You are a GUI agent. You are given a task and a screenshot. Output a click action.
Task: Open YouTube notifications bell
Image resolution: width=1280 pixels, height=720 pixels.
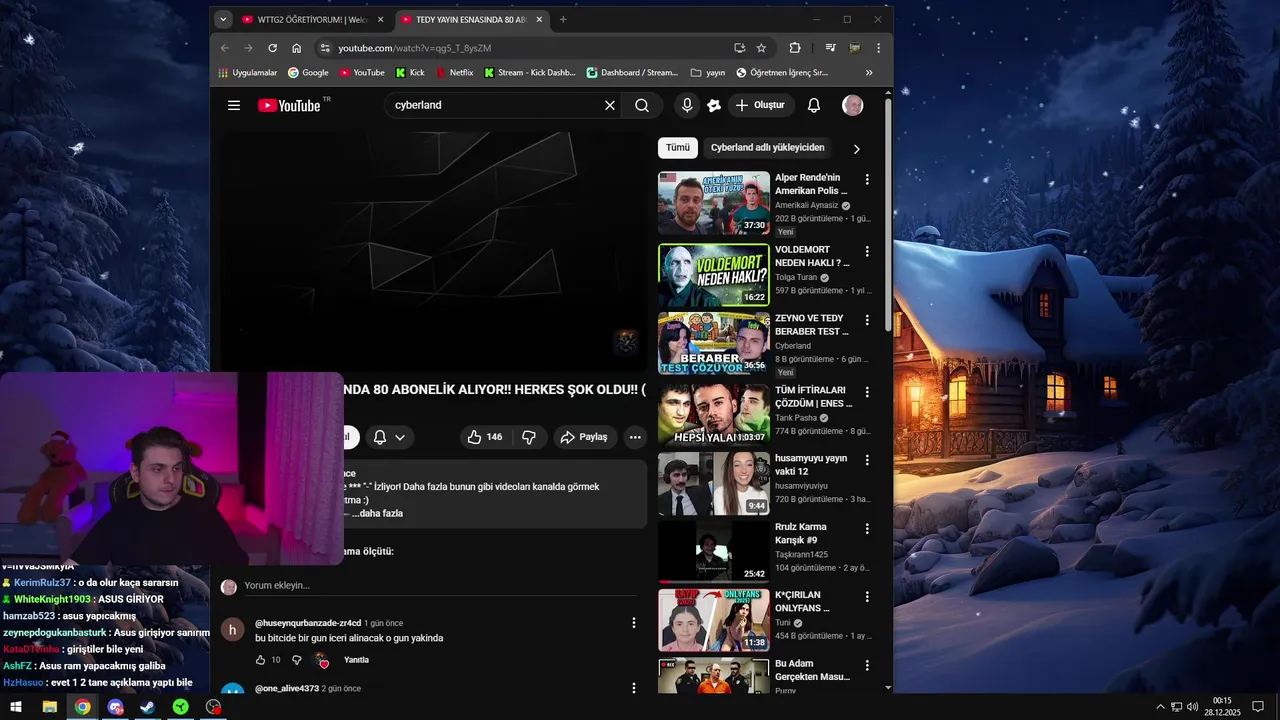tap(814, 105)
